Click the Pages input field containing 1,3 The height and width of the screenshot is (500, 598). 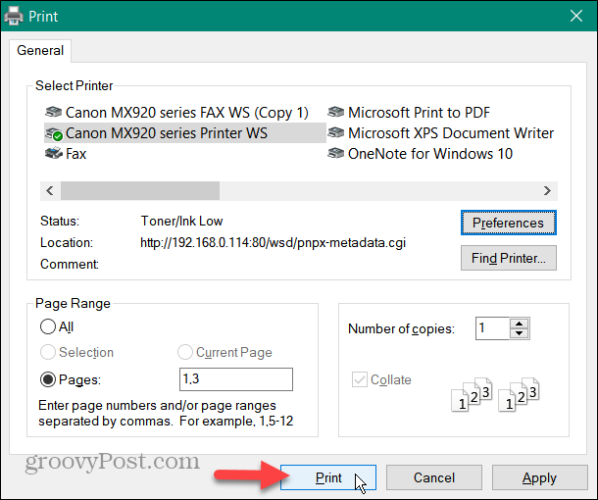[x=236, y=379]
